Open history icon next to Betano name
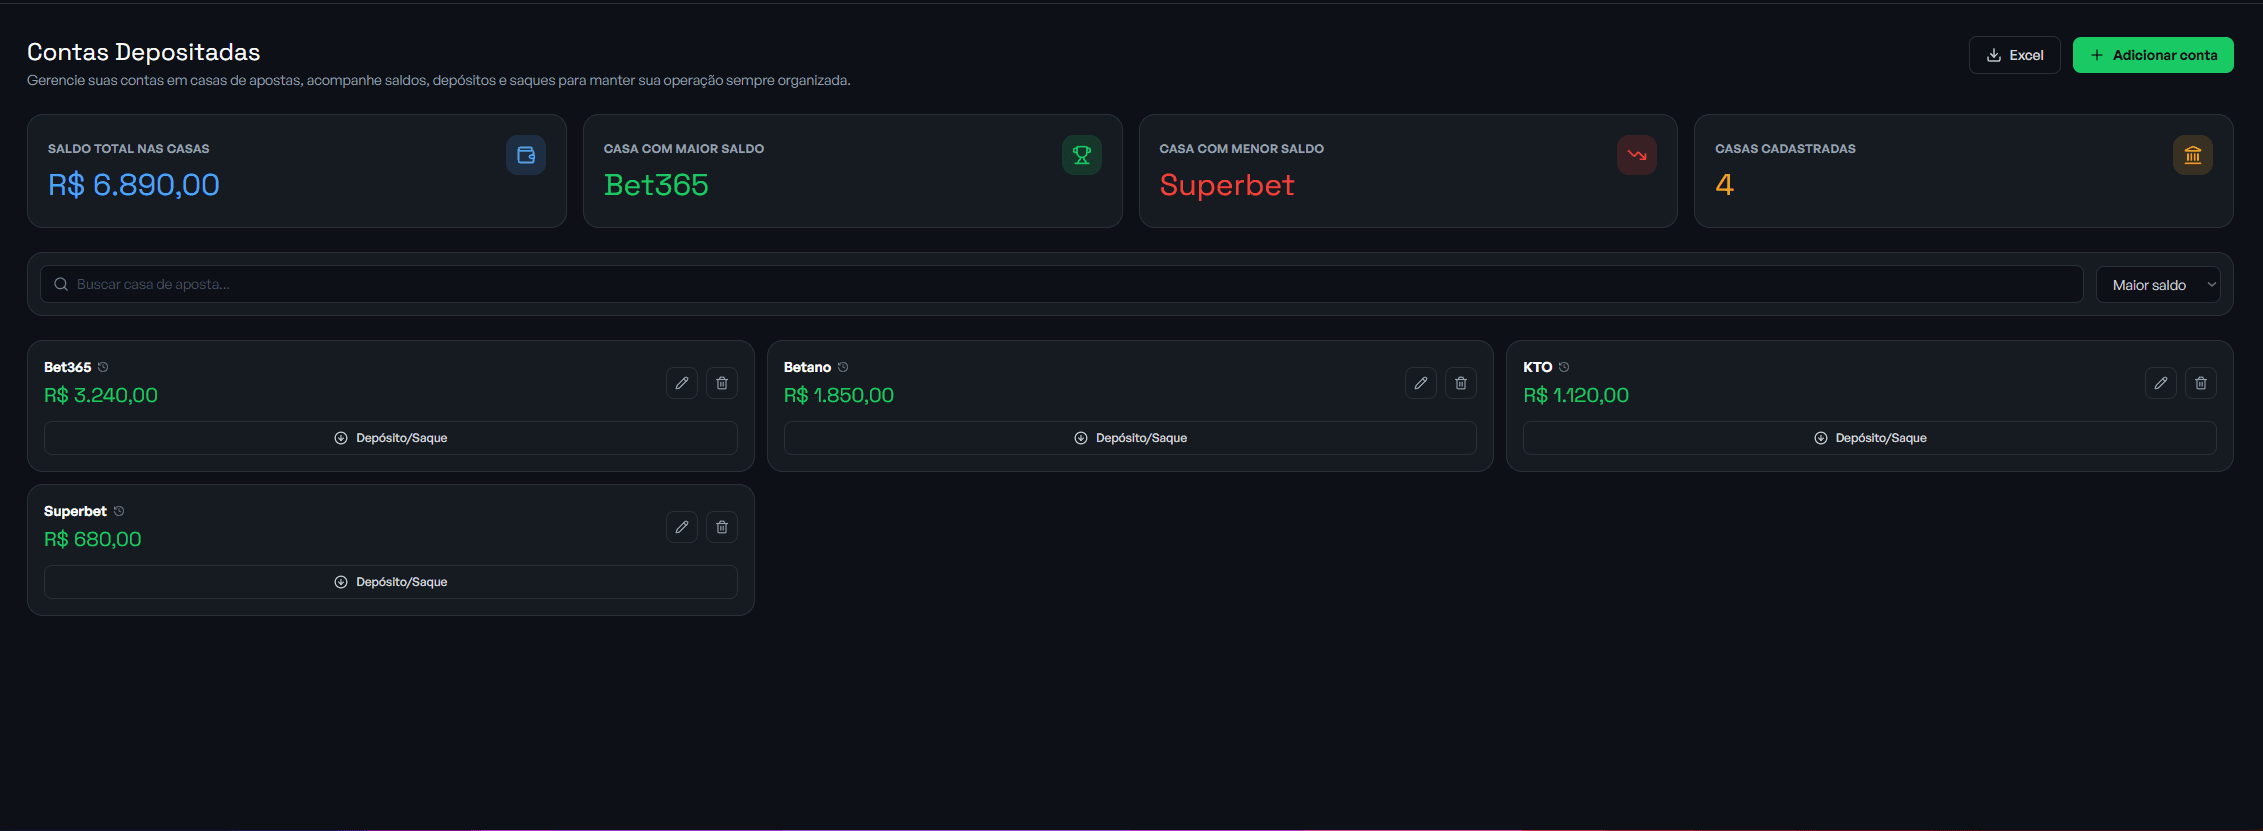 [x=843, y=367]
